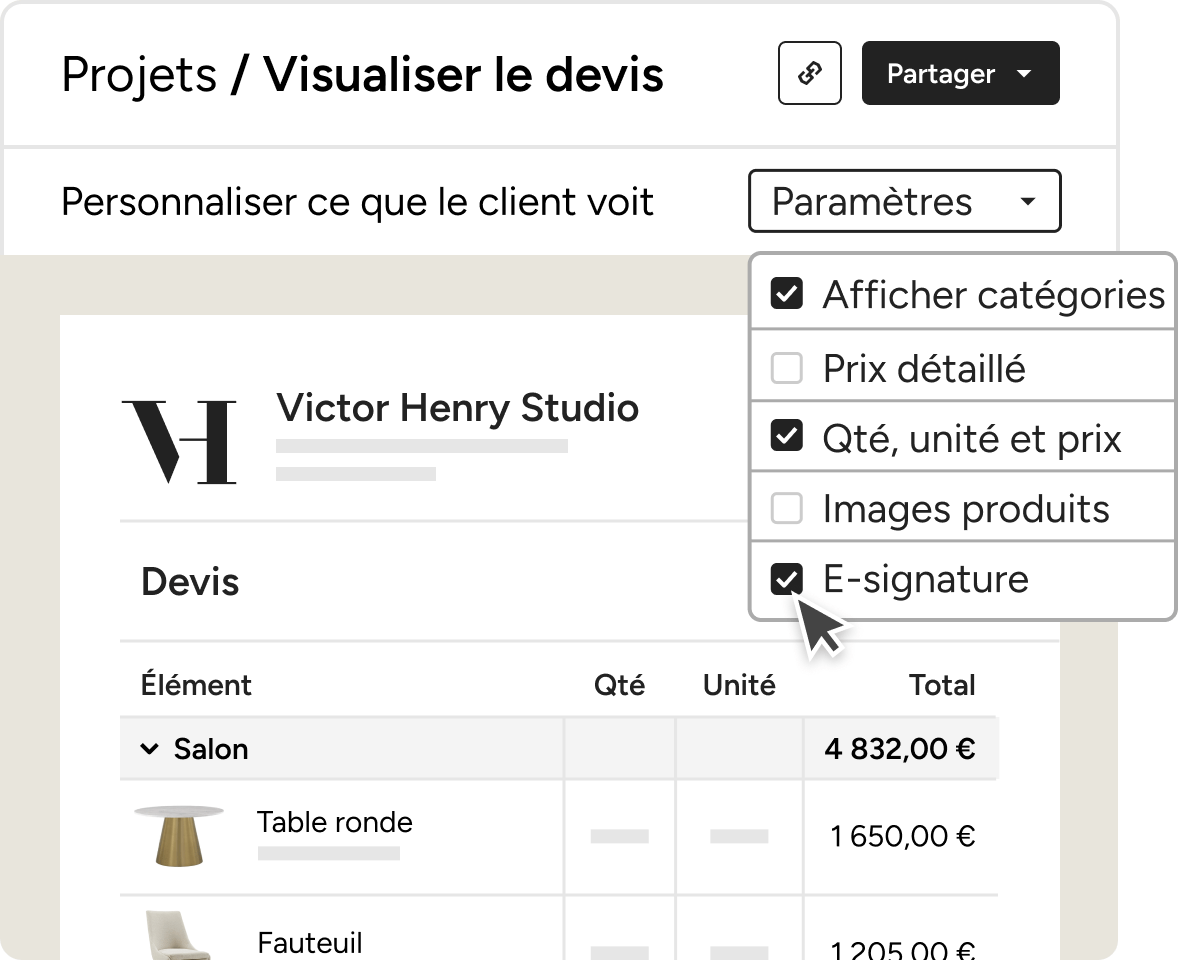The image size is (1180, 960).
Task: Collapse the Salon category chevron
Action: pyautogui.click(x=149, y=749)
